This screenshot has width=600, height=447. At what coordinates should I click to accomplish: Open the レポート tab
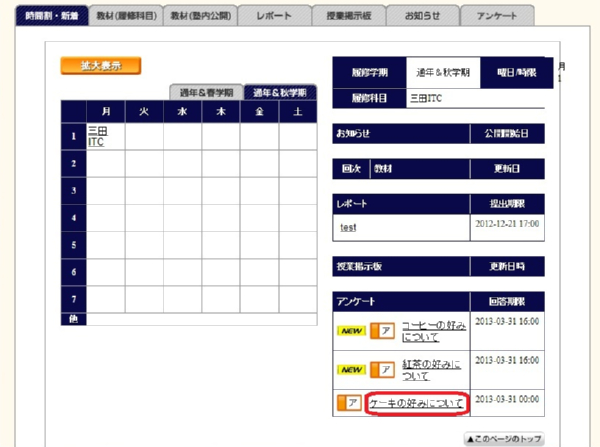(274, 16)
